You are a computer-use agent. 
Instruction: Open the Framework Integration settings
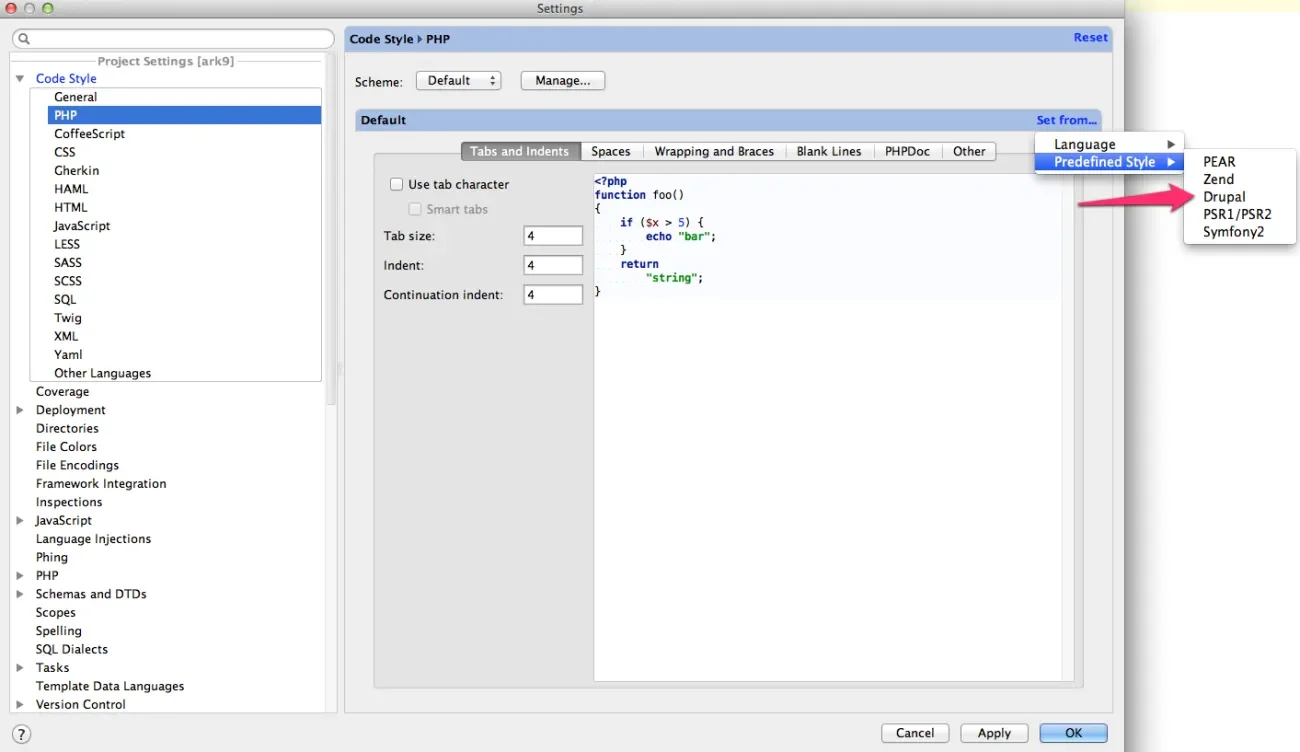[x=101, y=484]
